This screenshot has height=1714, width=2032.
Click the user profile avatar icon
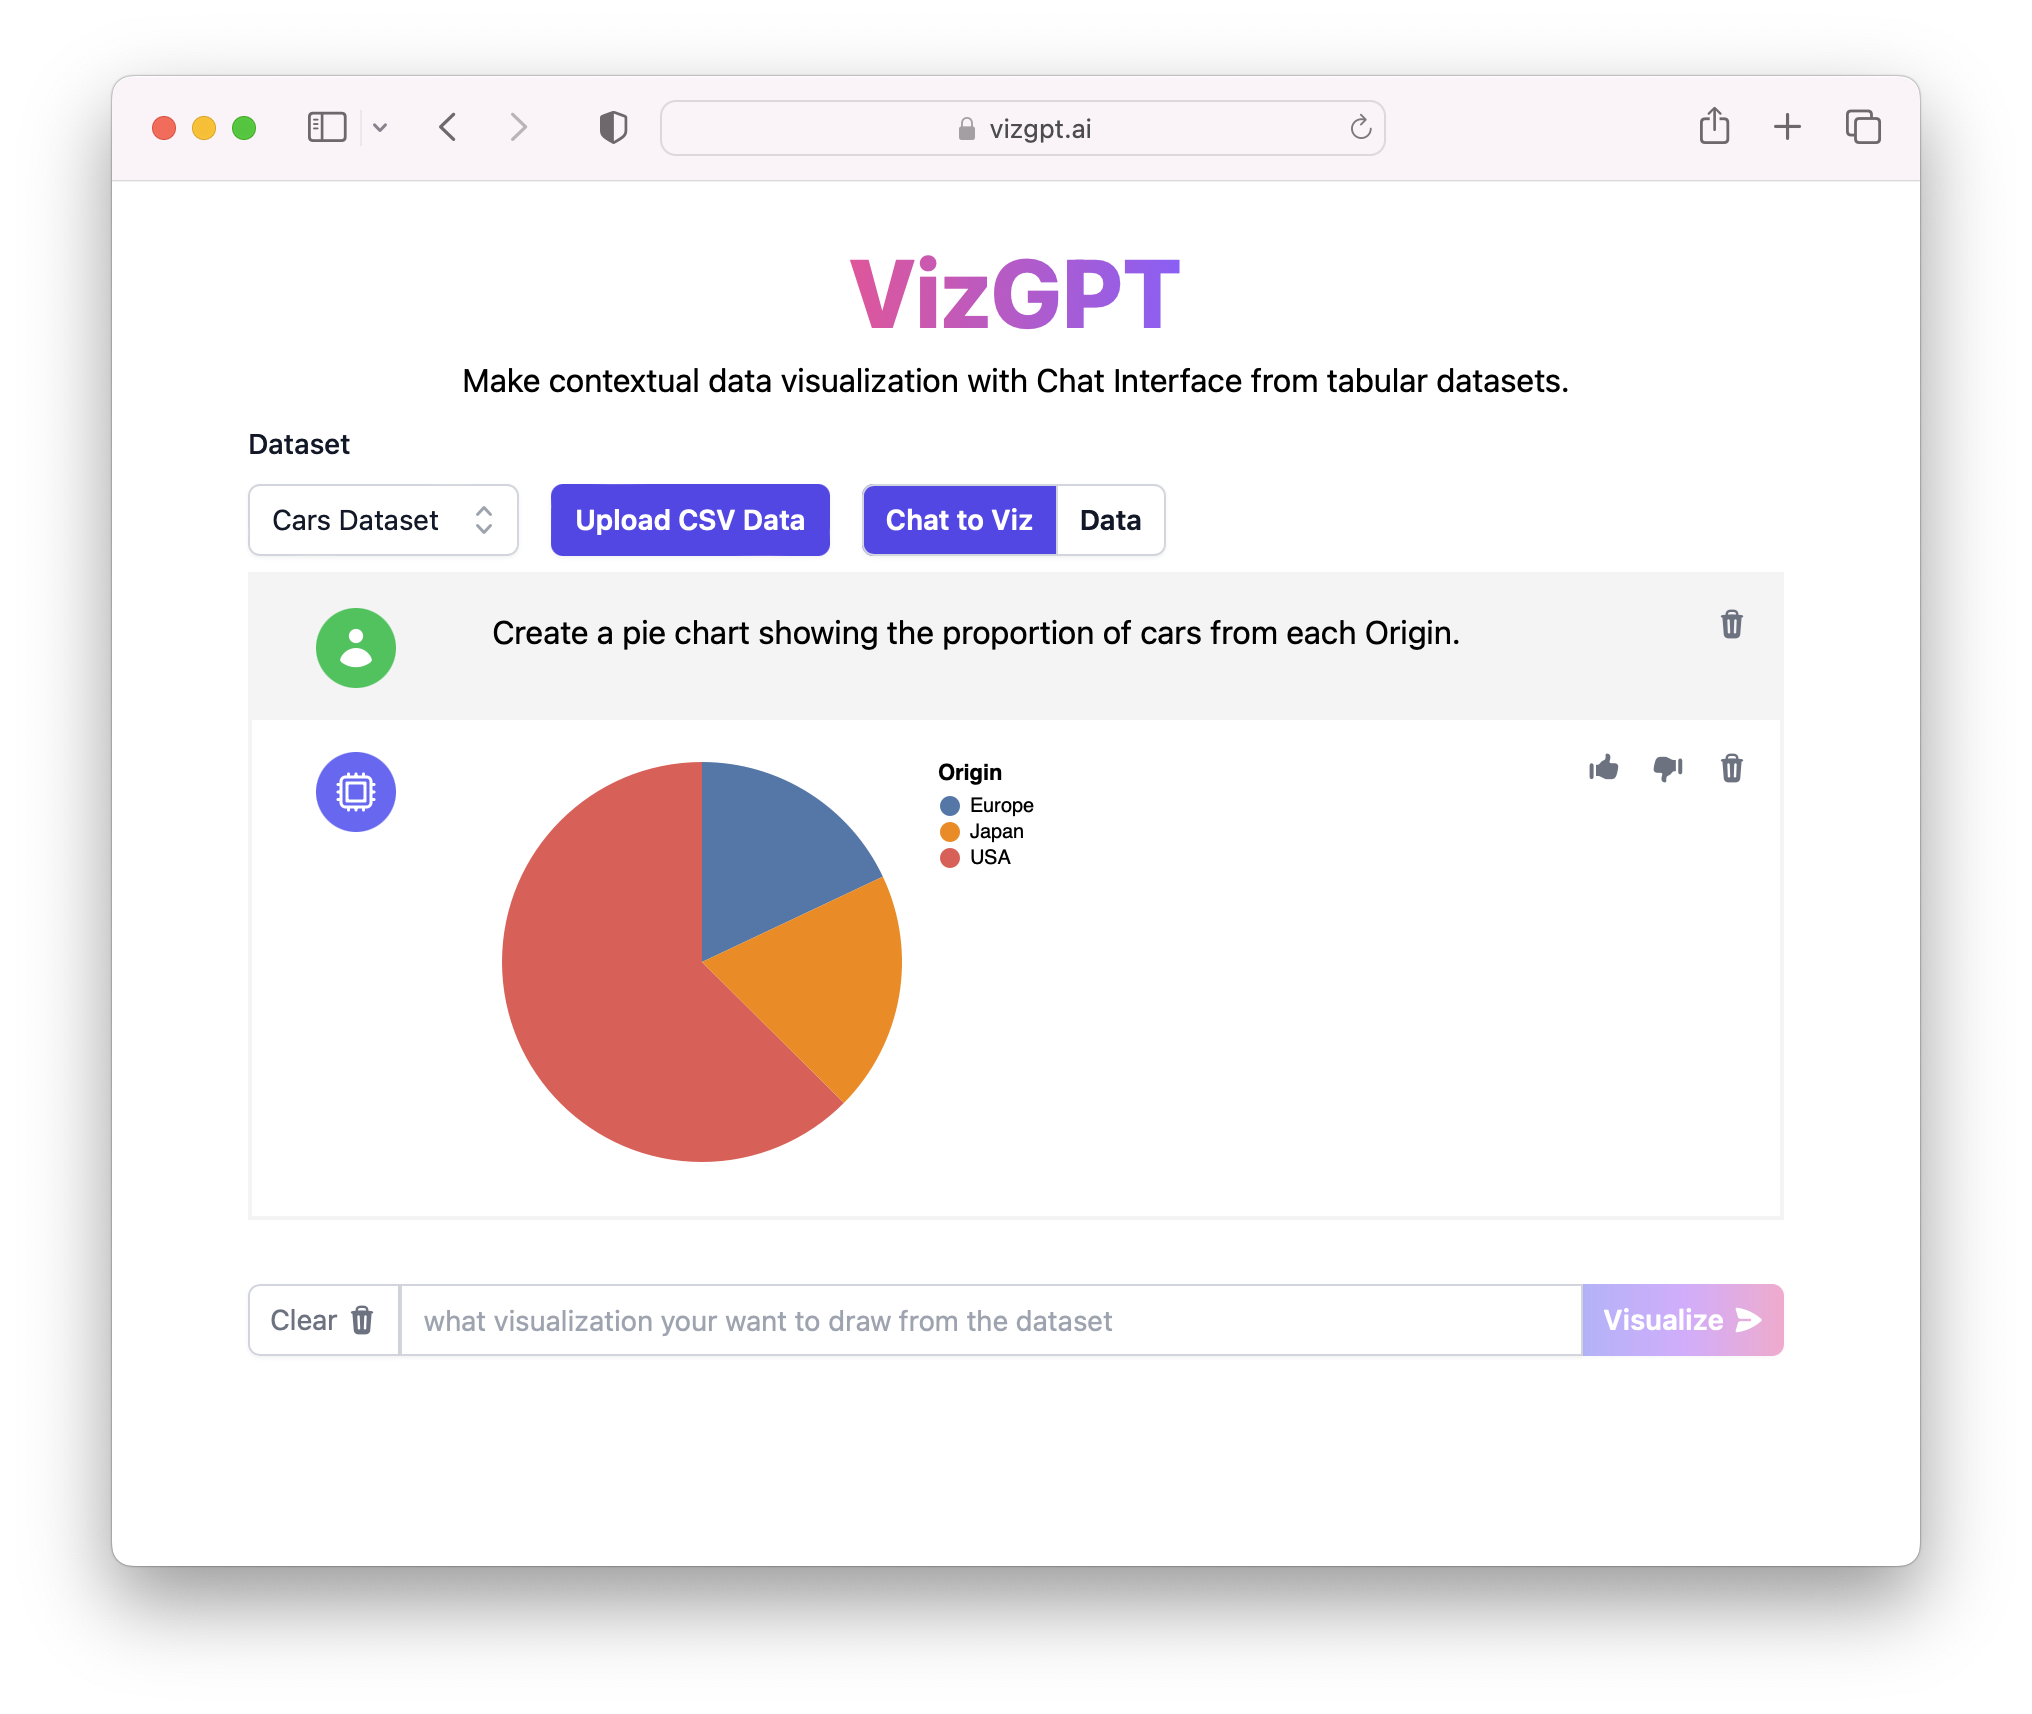coord(357,646)
